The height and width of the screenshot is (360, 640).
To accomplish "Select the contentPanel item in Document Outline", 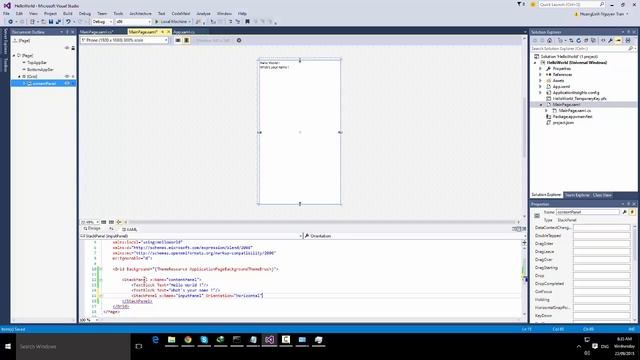I will click(x=44, y=83).
